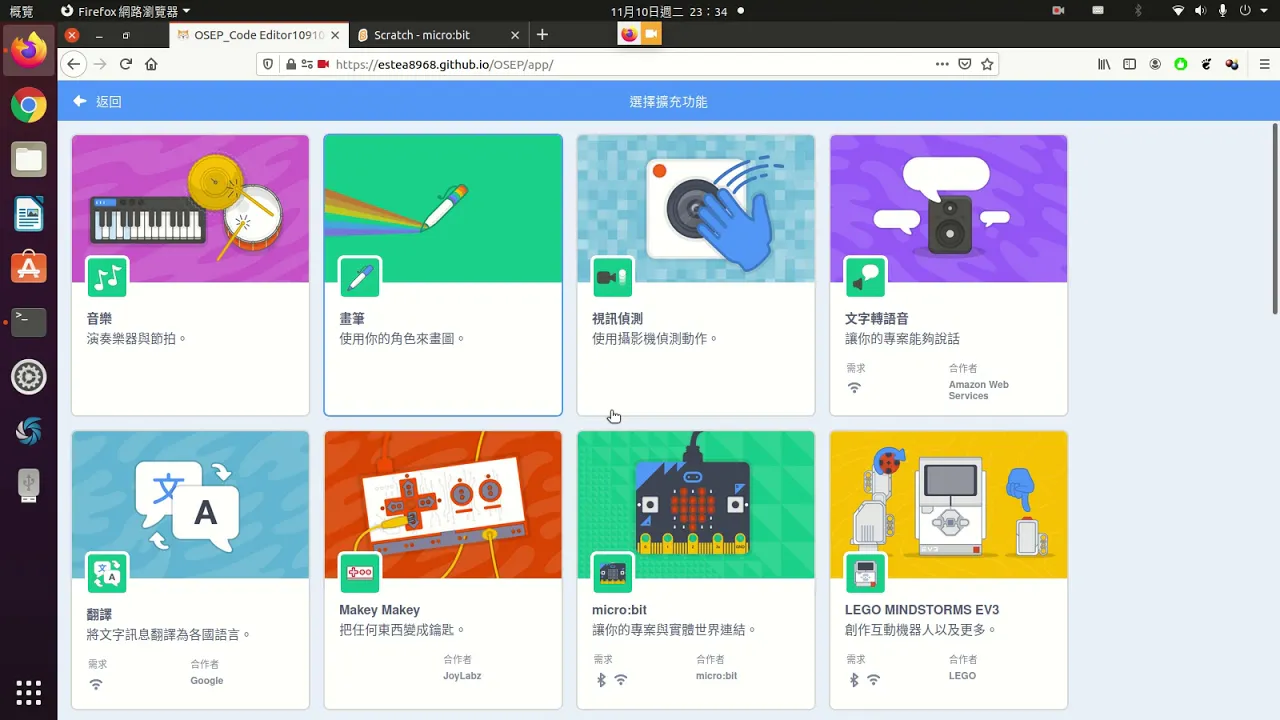Select the LEGO MINDSTORMS EV3 extension image

tap(949, 505)
